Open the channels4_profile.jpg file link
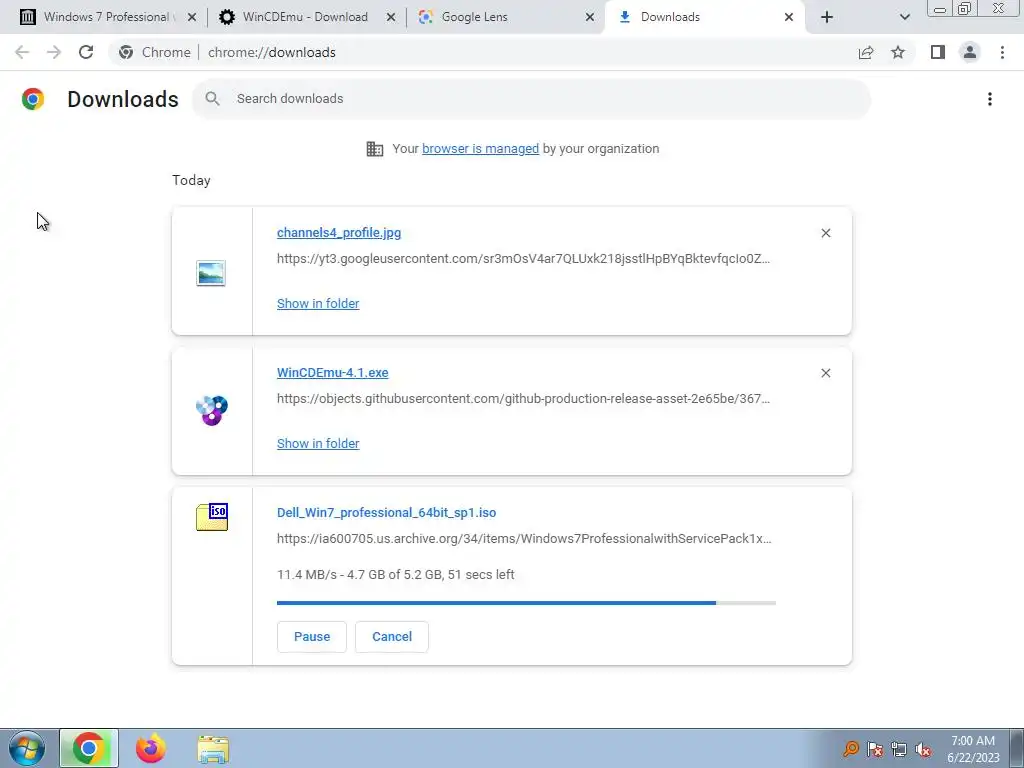1024x768 pixels. [x=339, y=232]
